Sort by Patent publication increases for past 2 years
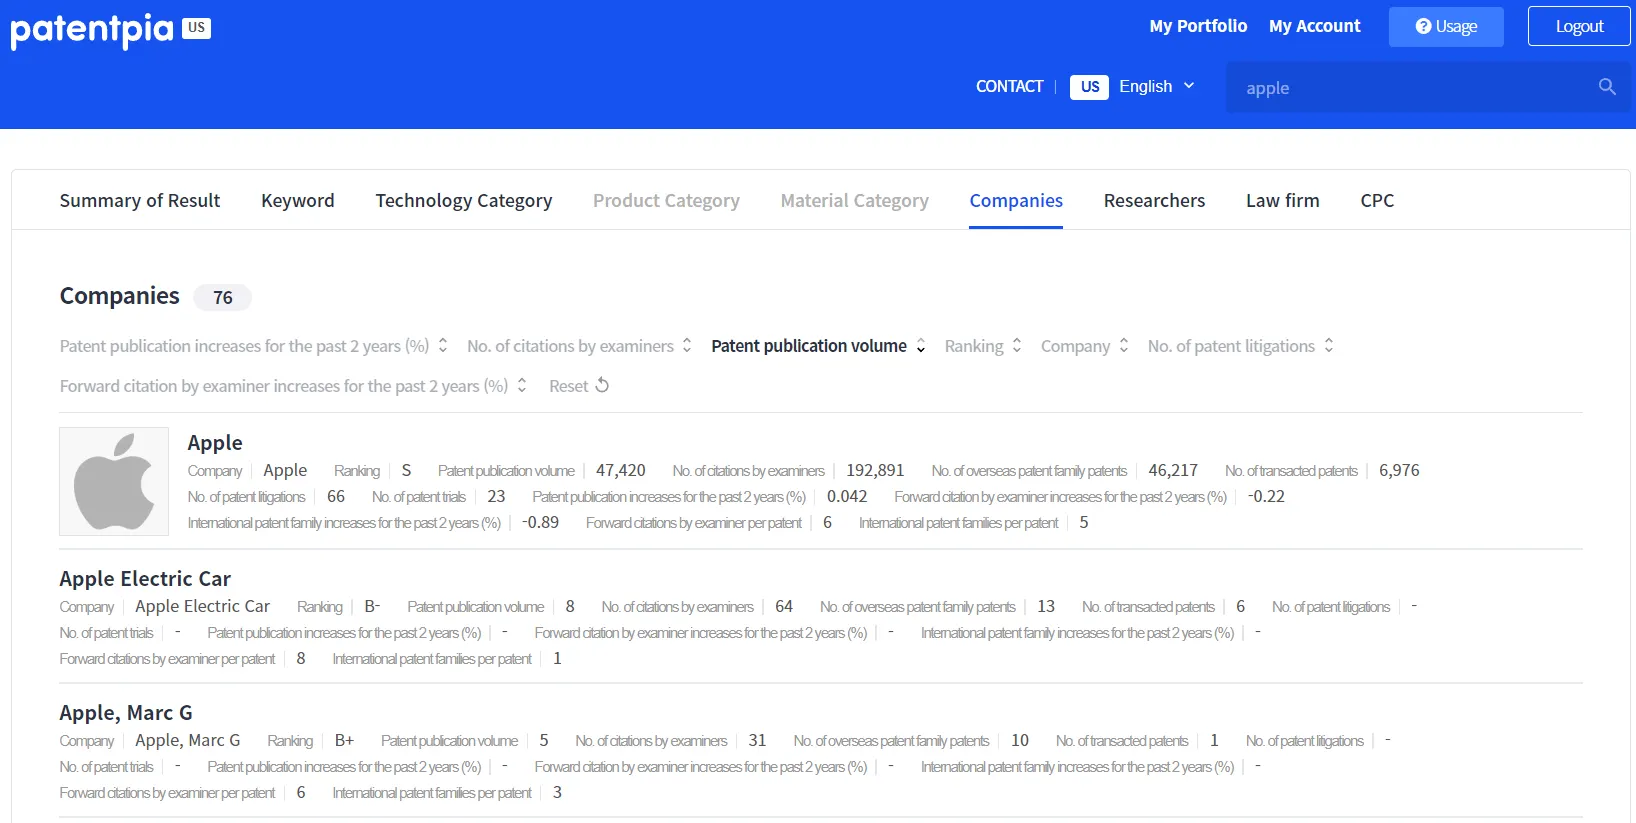 click(254, 346)
